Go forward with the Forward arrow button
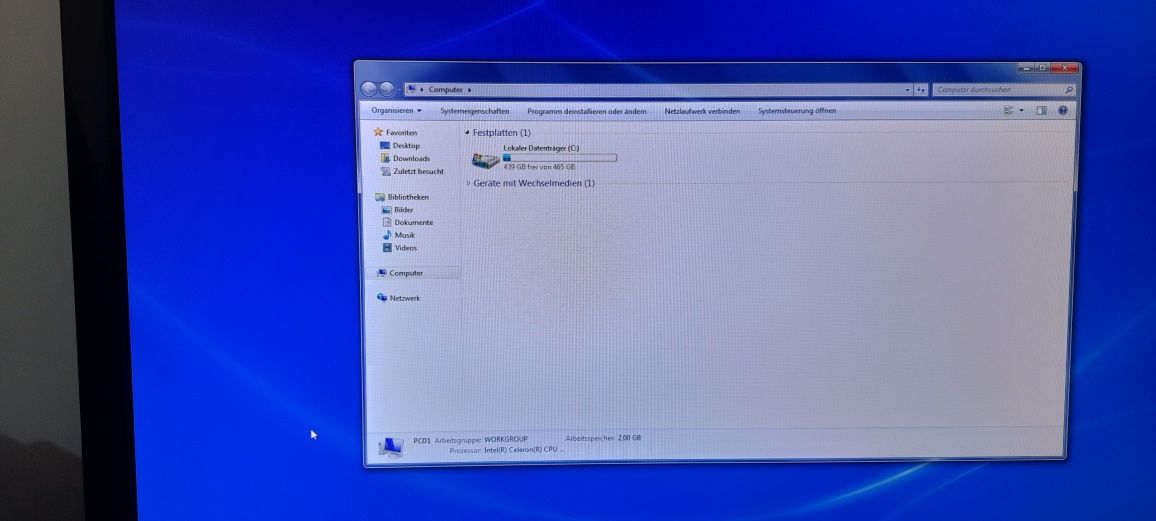 [386, 89]
